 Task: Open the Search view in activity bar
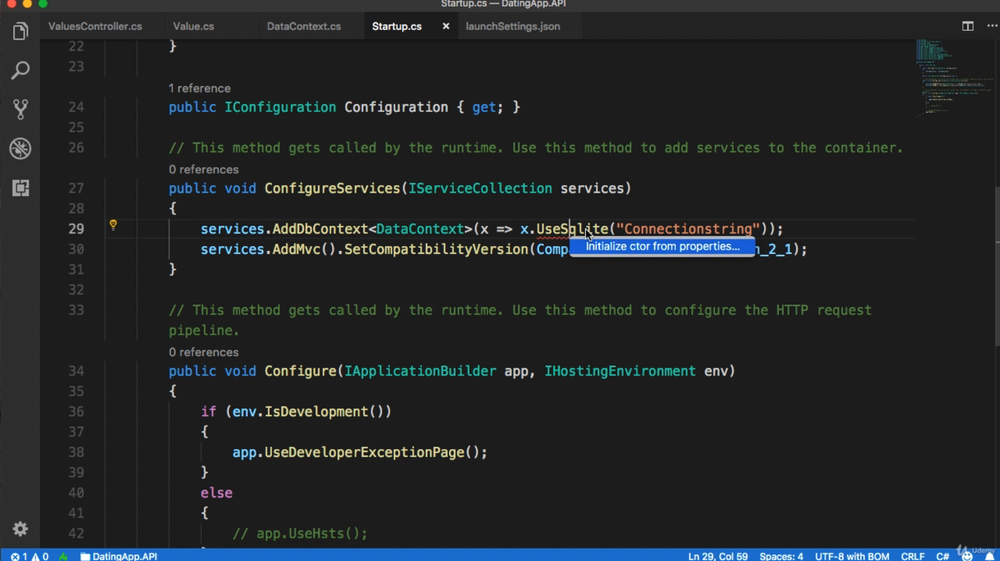coord(20,70)
